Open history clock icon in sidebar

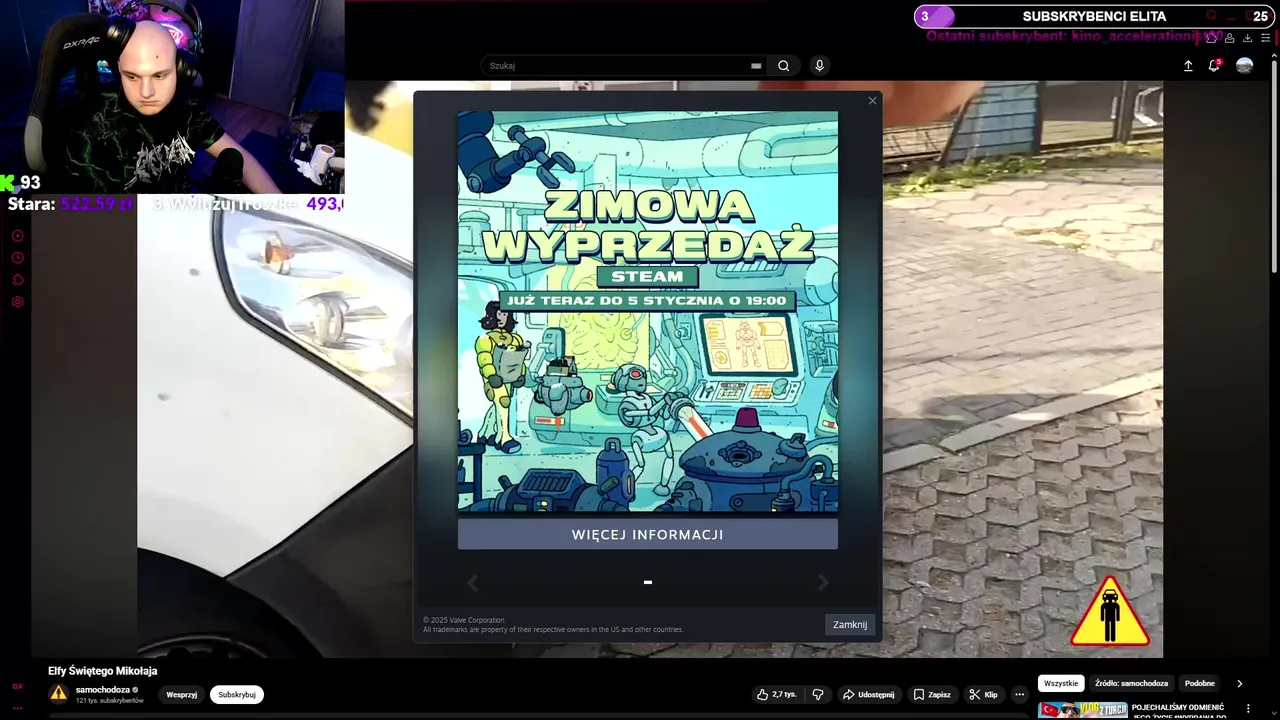click(x=17, y=258)
